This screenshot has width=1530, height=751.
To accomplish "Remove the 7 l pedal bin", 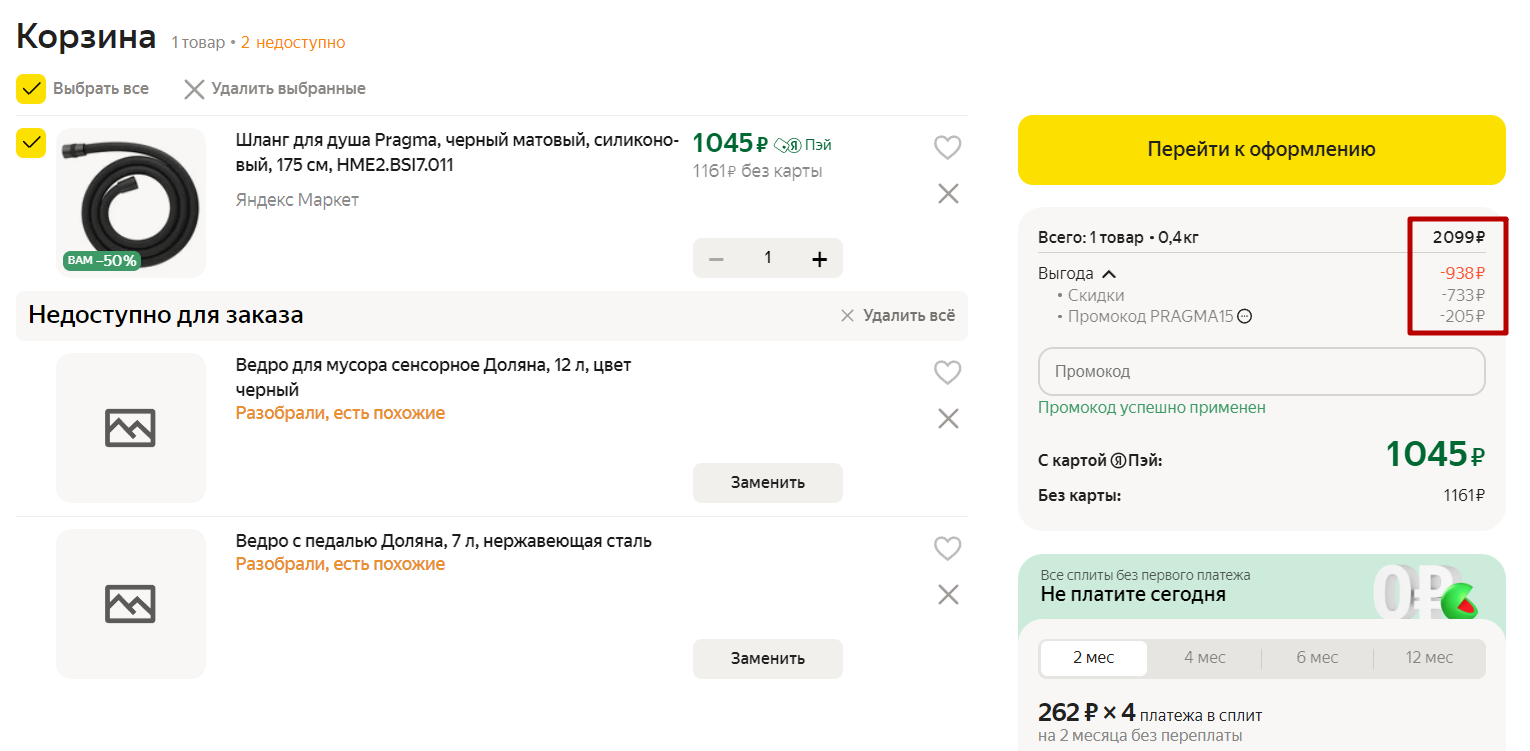I will tap(948, 595).
